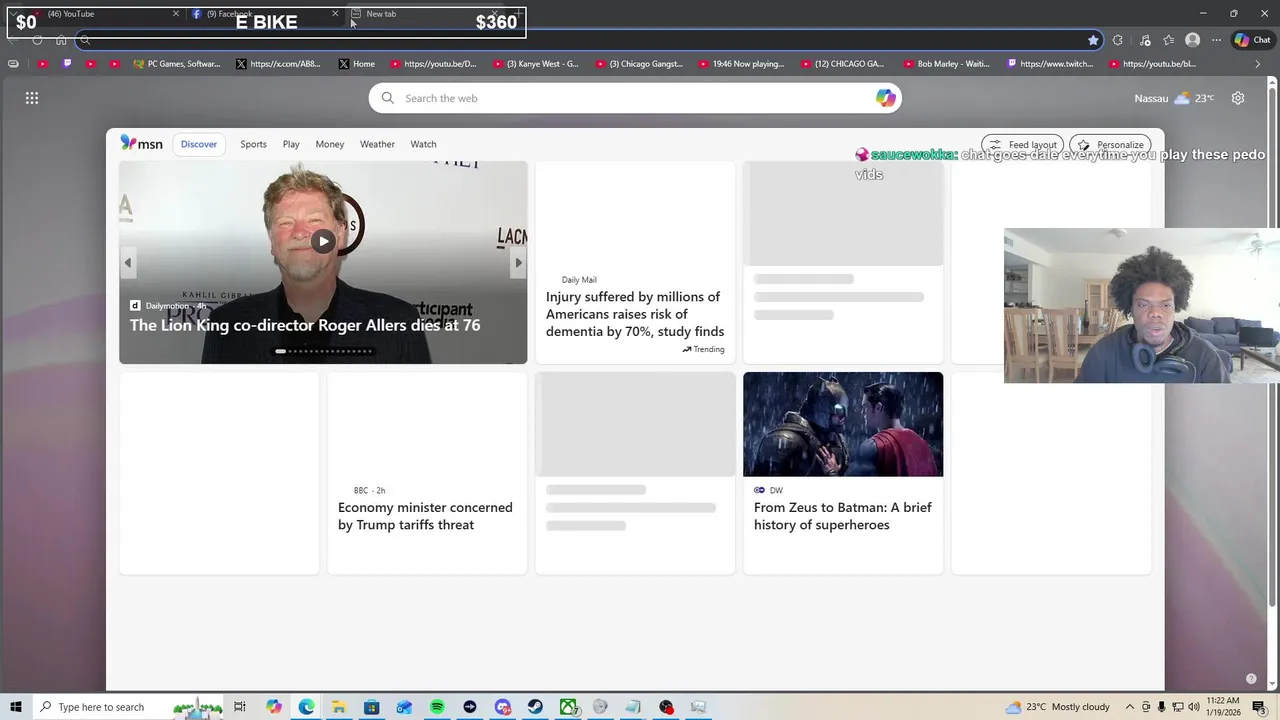Select the Play tab
The image size is (1280, 720).
[x=291, y=144]
